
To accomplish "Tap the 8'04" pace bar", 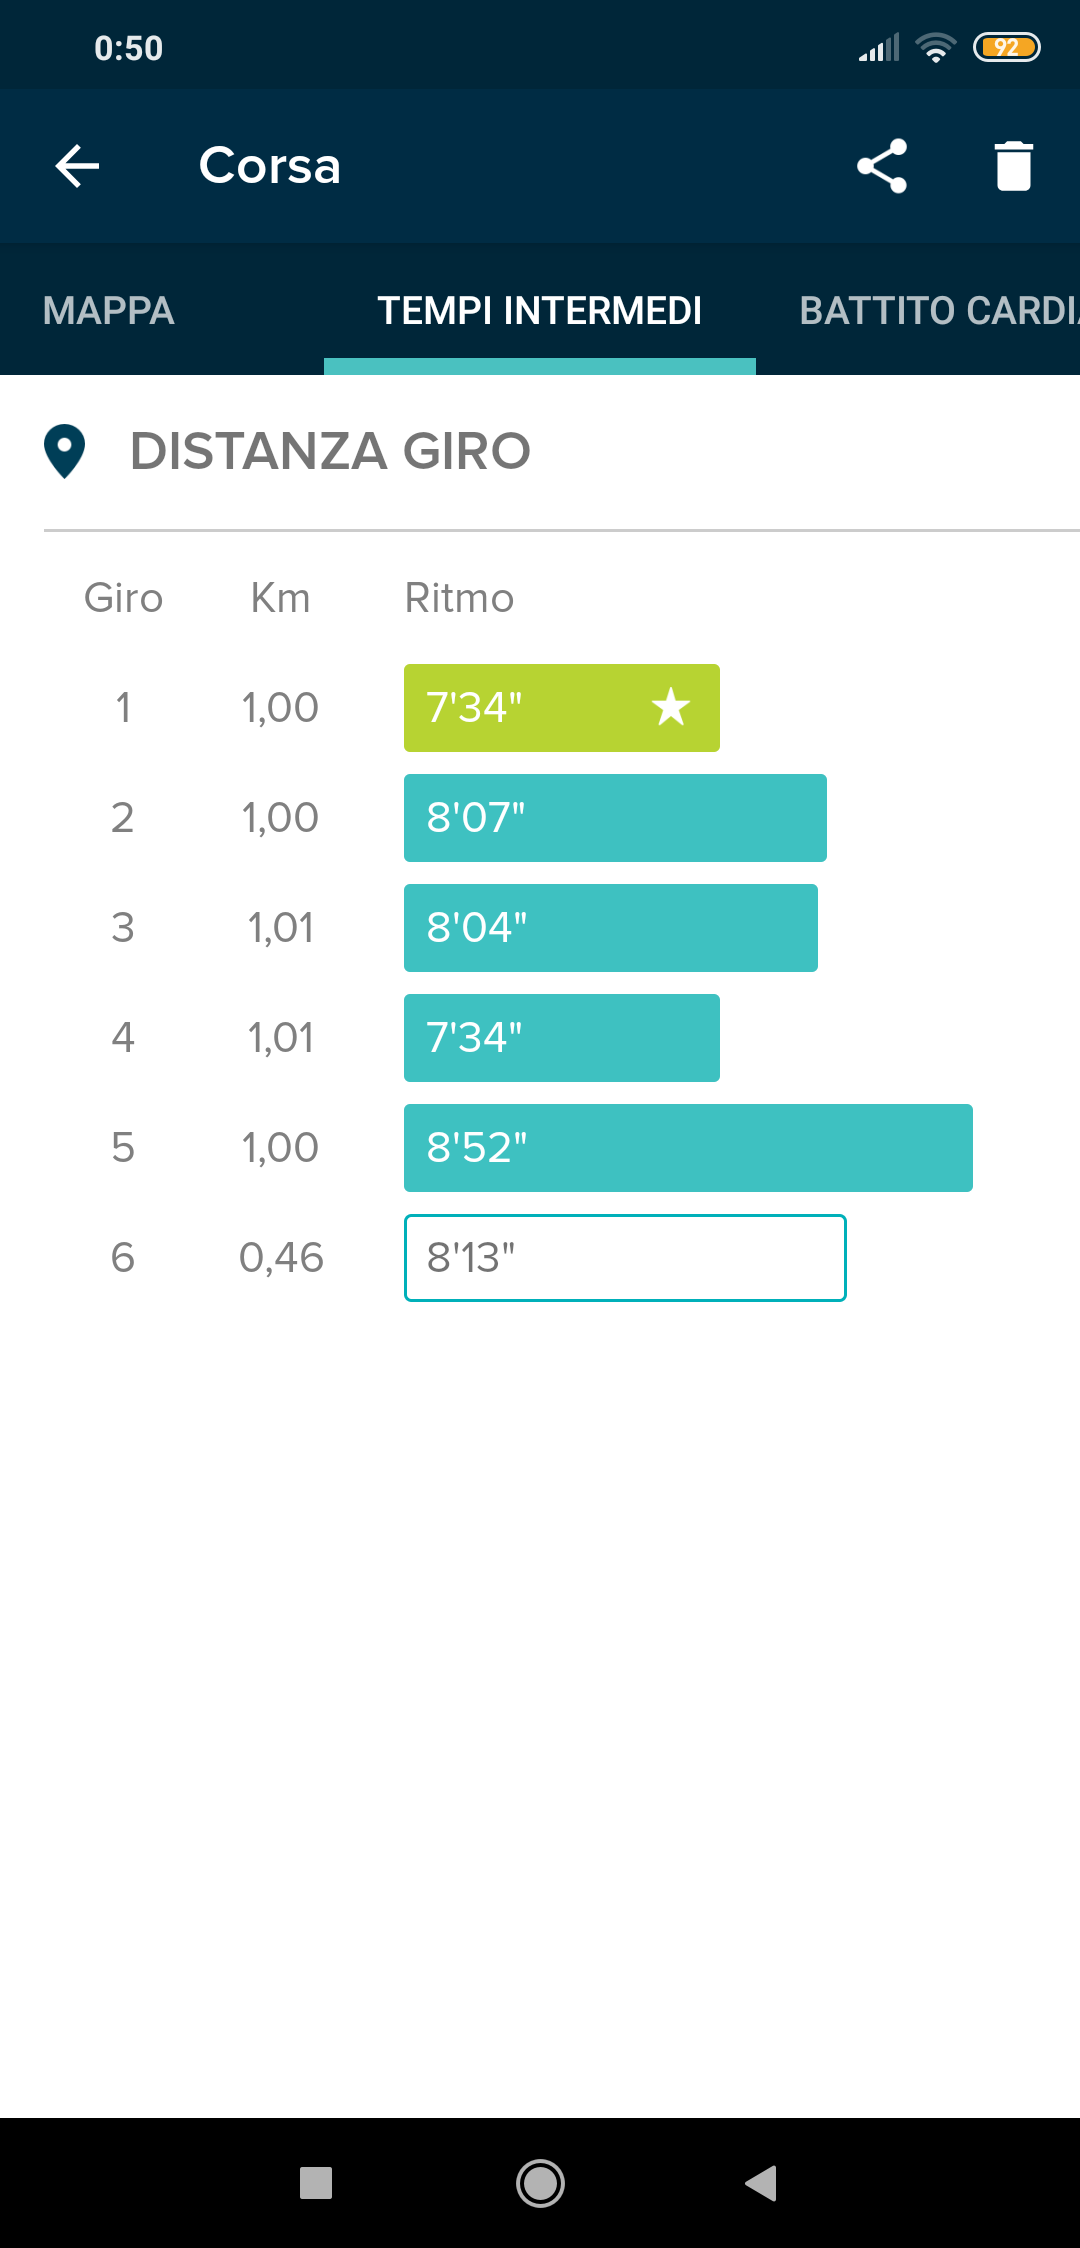I will 610,928.
